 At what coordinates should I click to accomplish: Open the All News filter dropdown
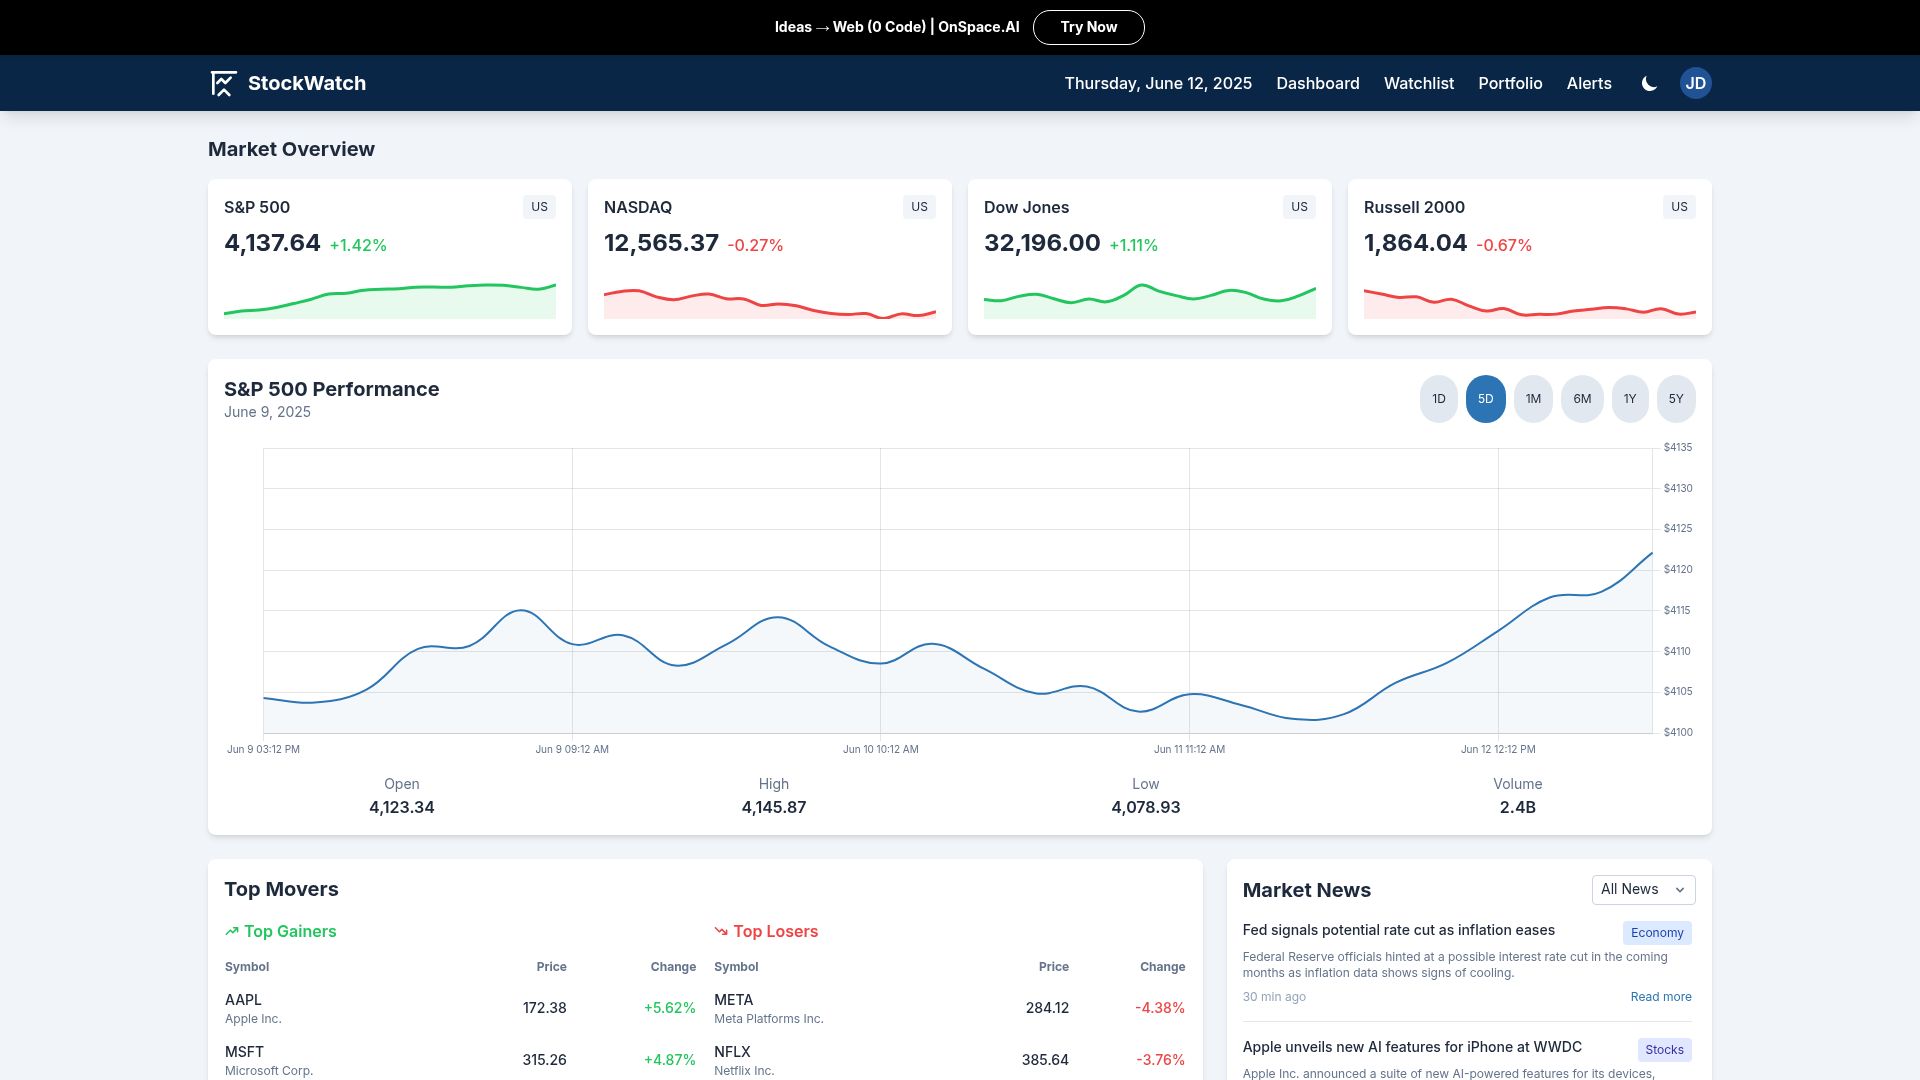(x=1643, y=889)
